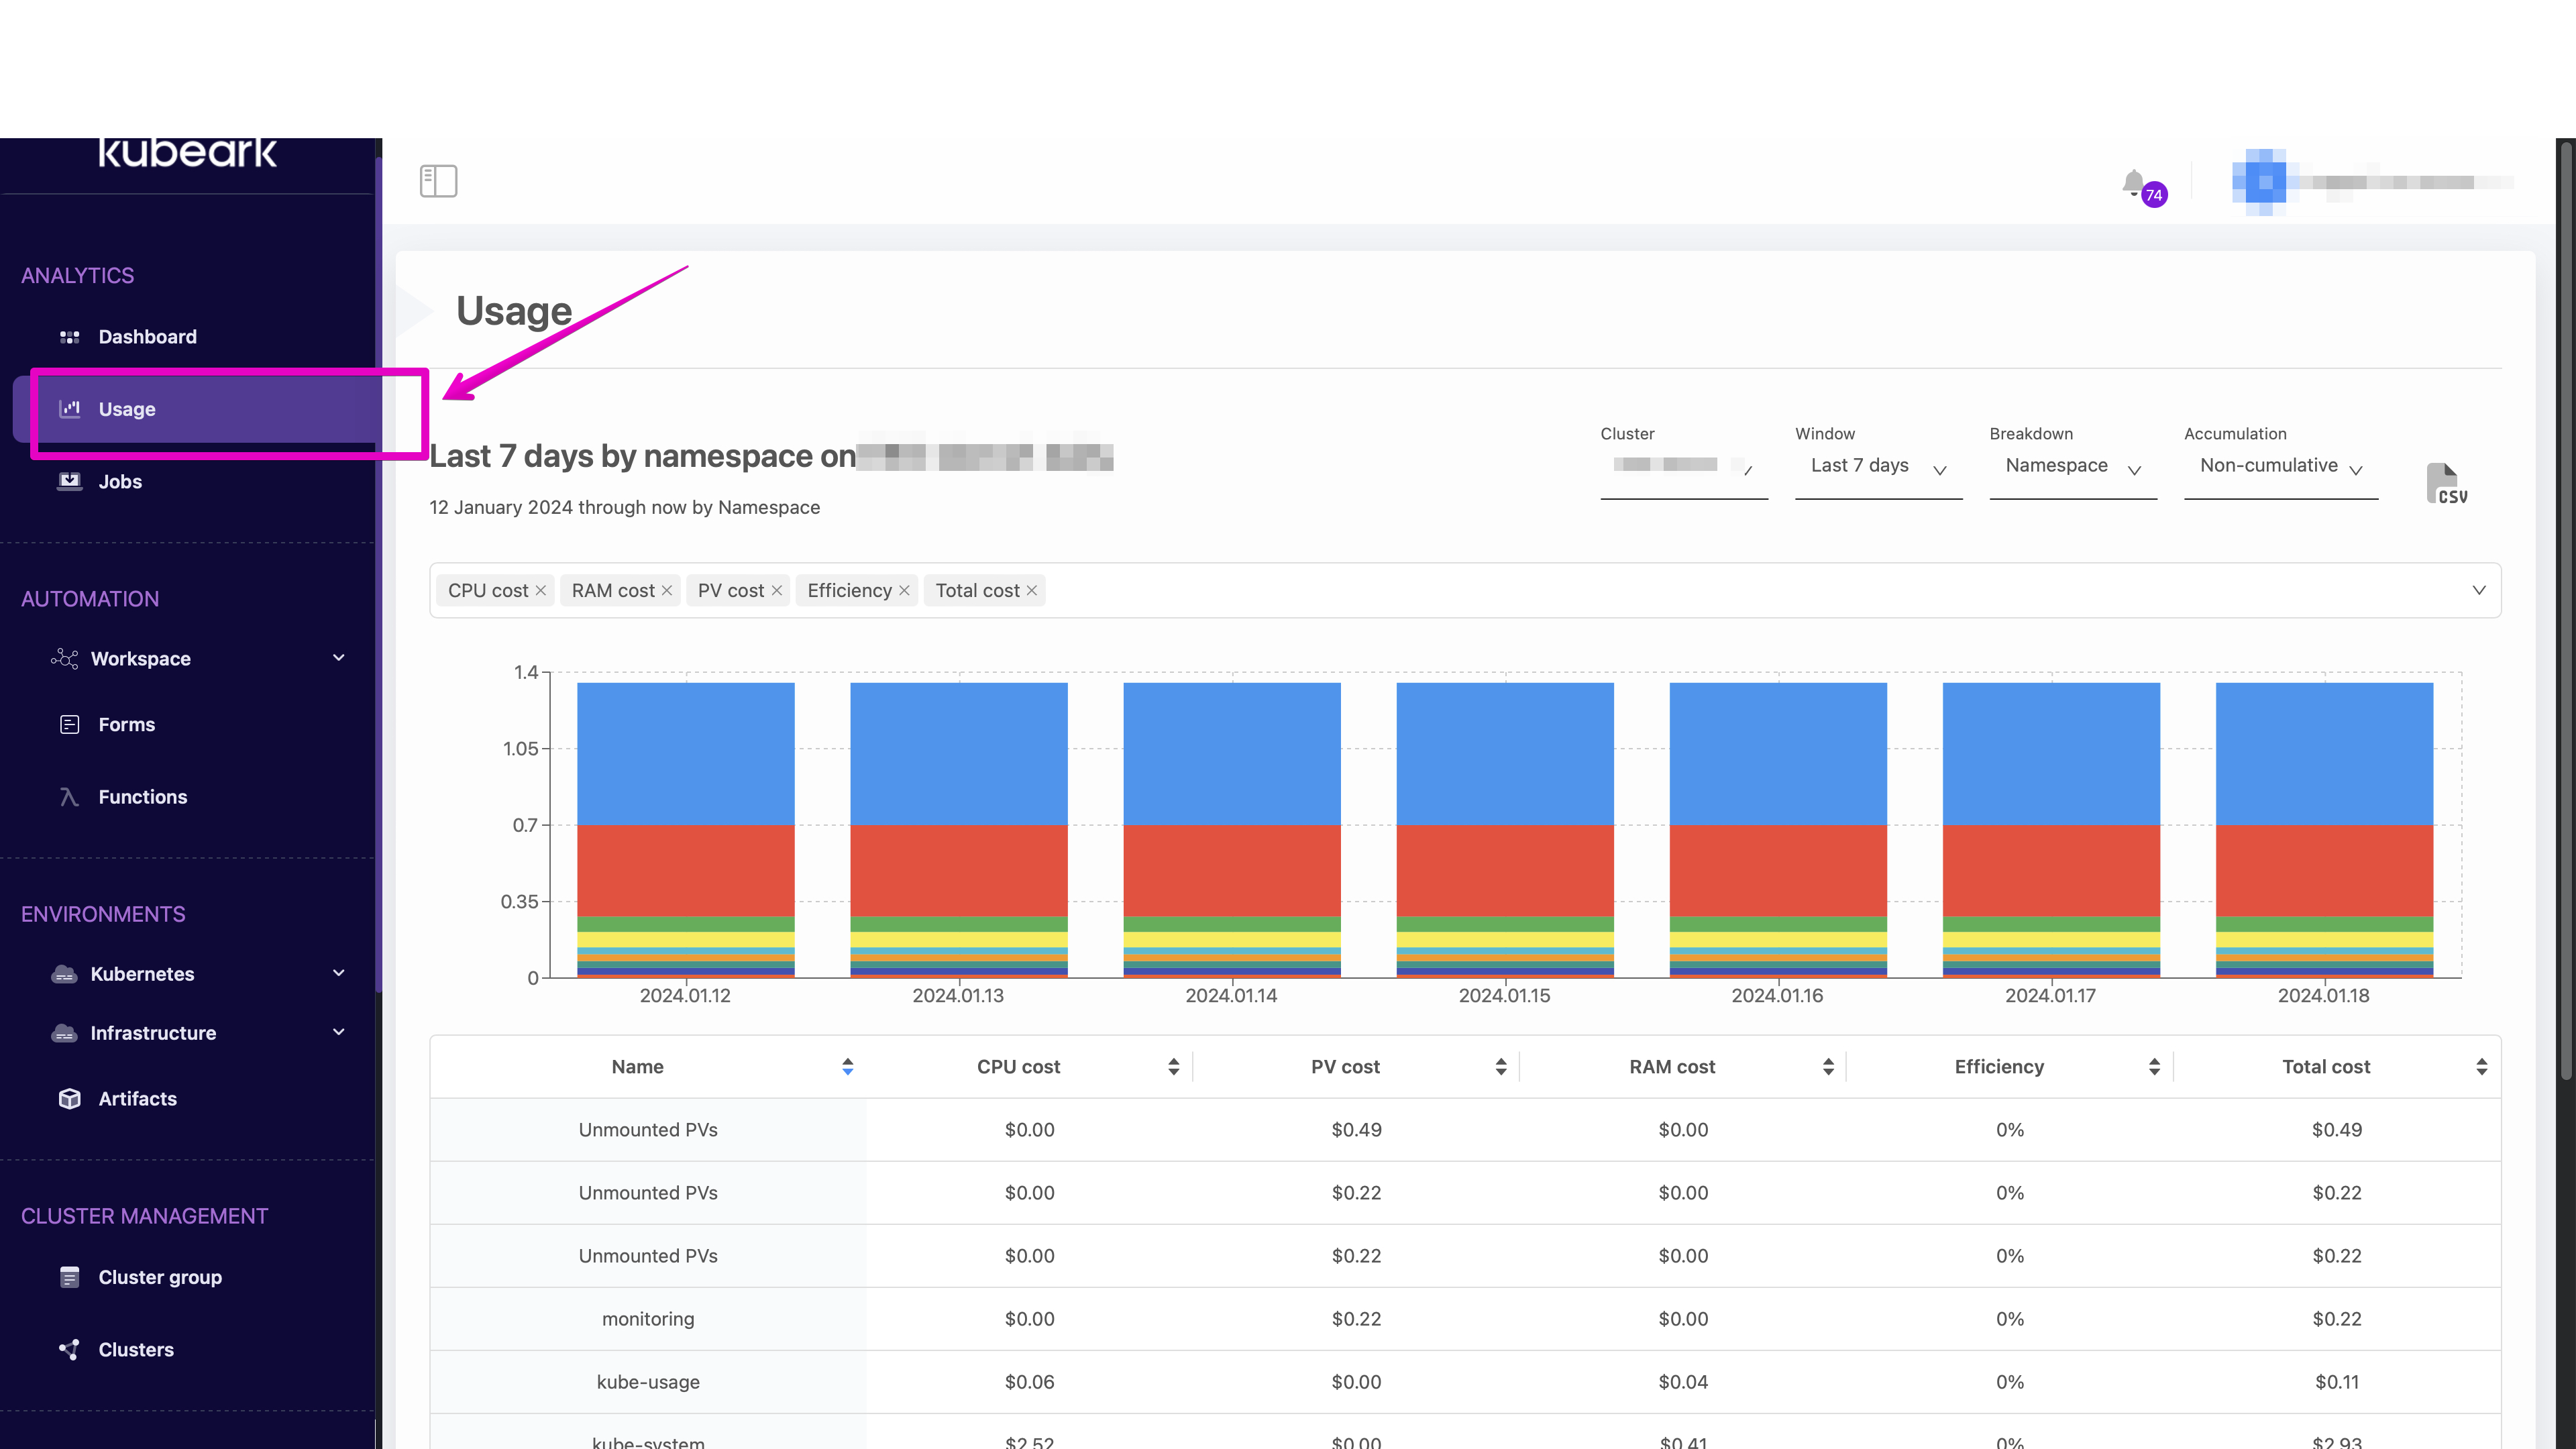Click the Dashboard grid icon in sidebar
This screenshot has height=1449, width=2576.
coord(69,337)
